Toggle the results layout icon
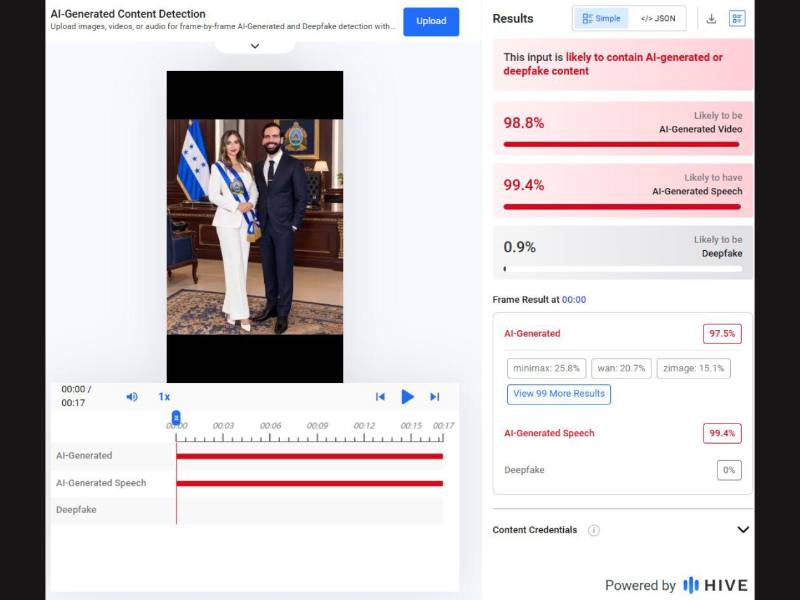Screen dimensions: 800x600 click(737, 18)
